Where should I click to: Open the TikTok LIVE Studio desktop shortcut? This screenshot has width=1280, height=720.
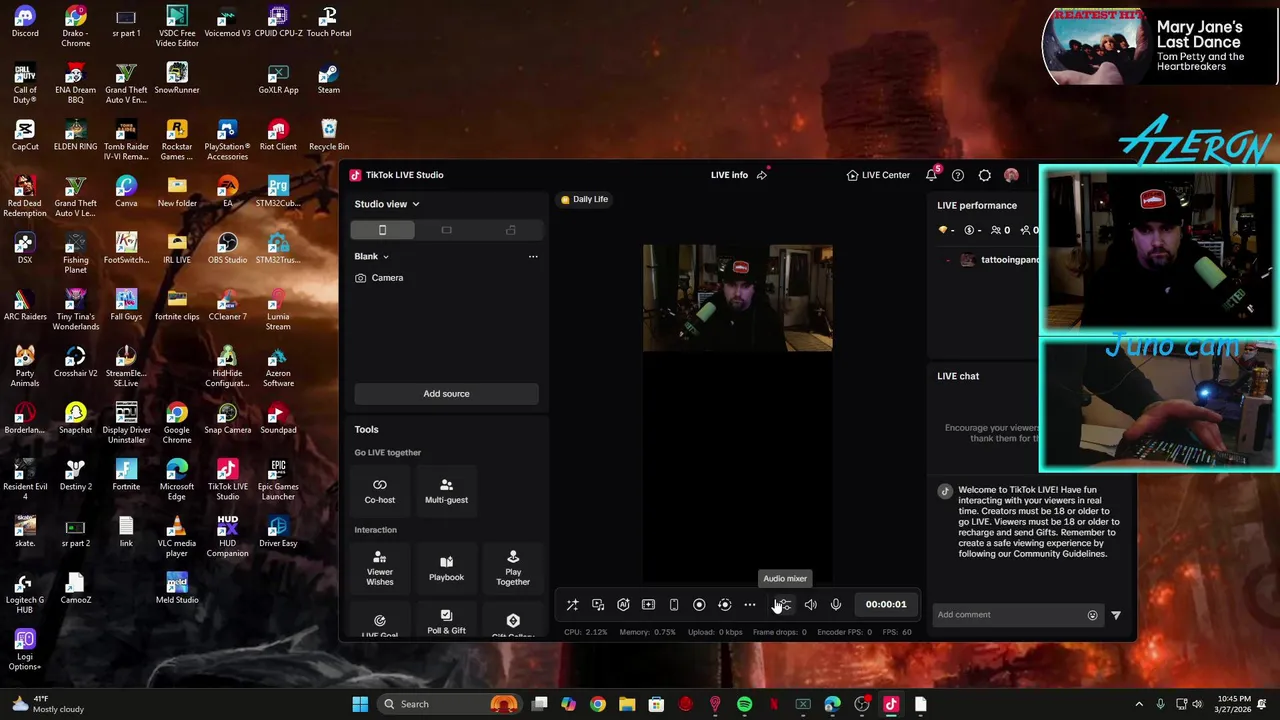point(227,480)
